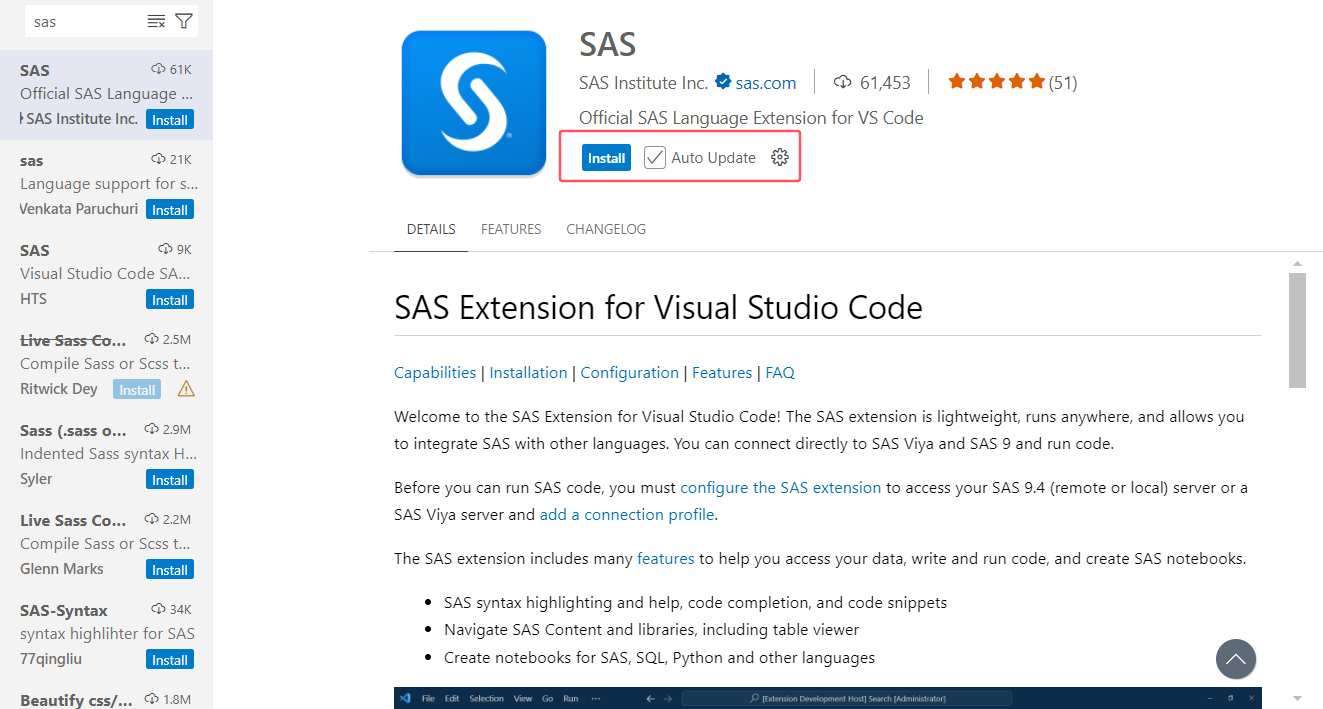Switch to the FEATURES tab

[511, 229]
